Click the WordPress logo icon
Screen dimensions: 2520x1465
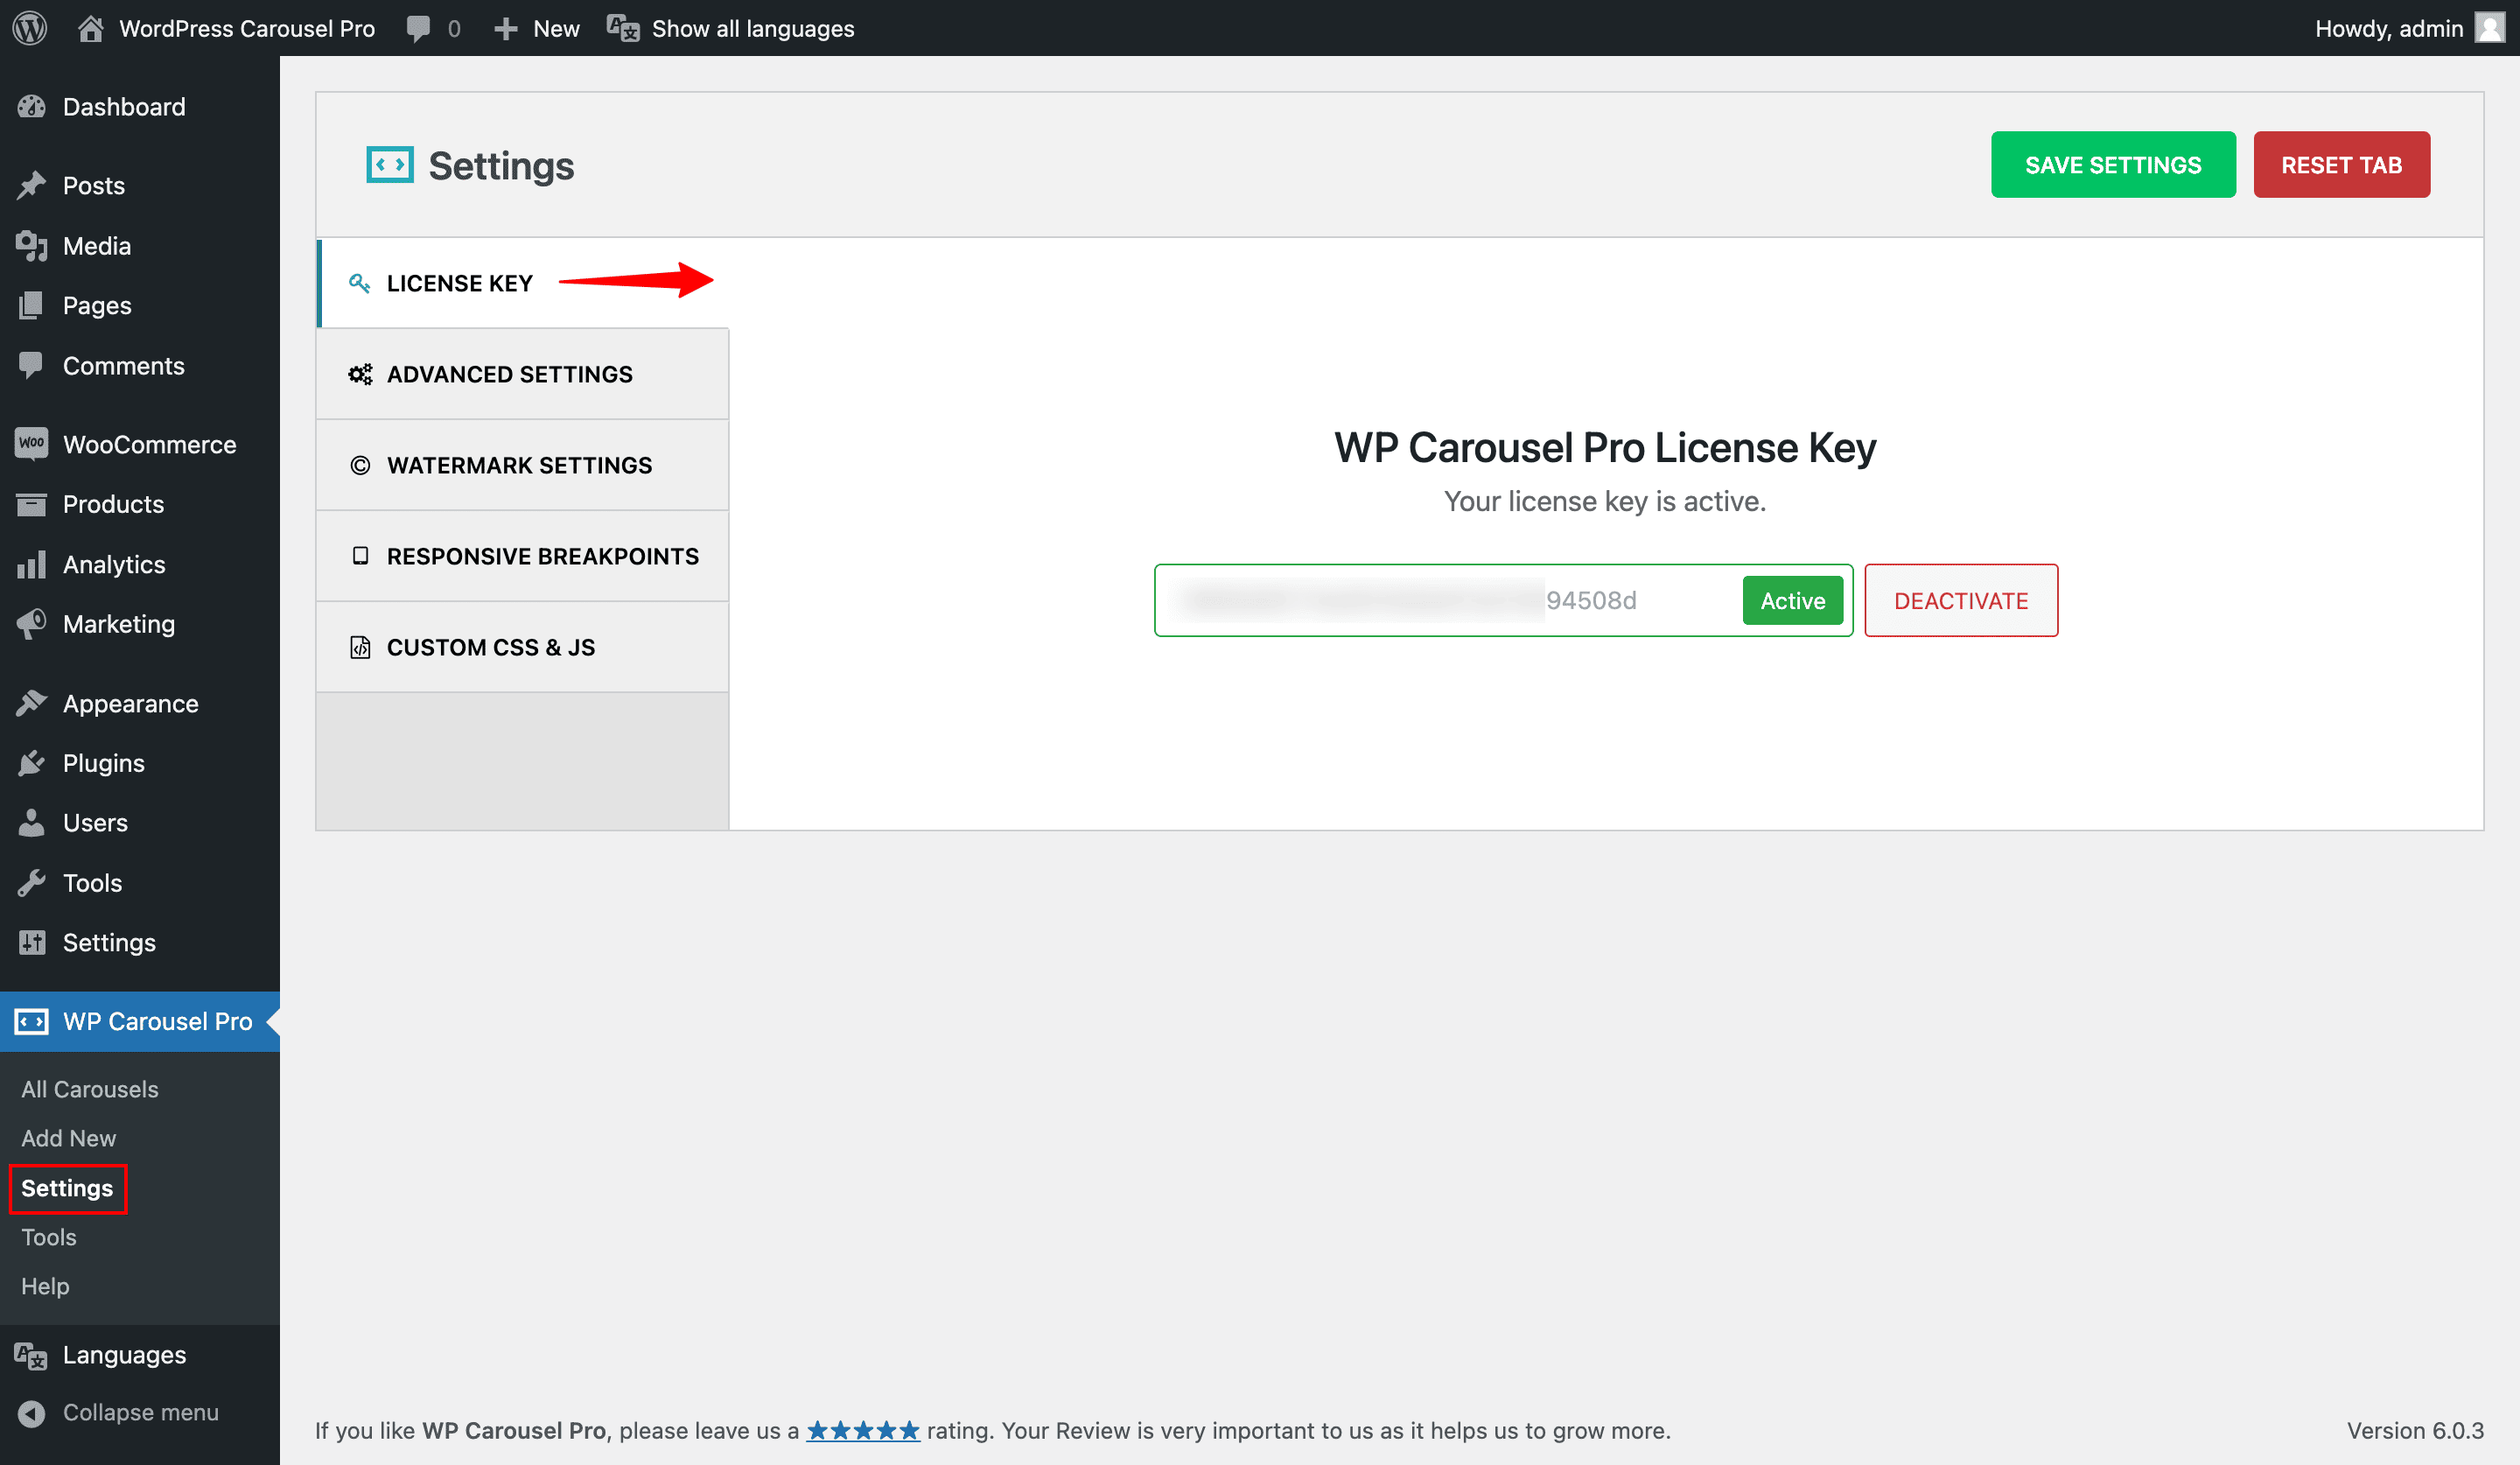(x=30, y=28)
